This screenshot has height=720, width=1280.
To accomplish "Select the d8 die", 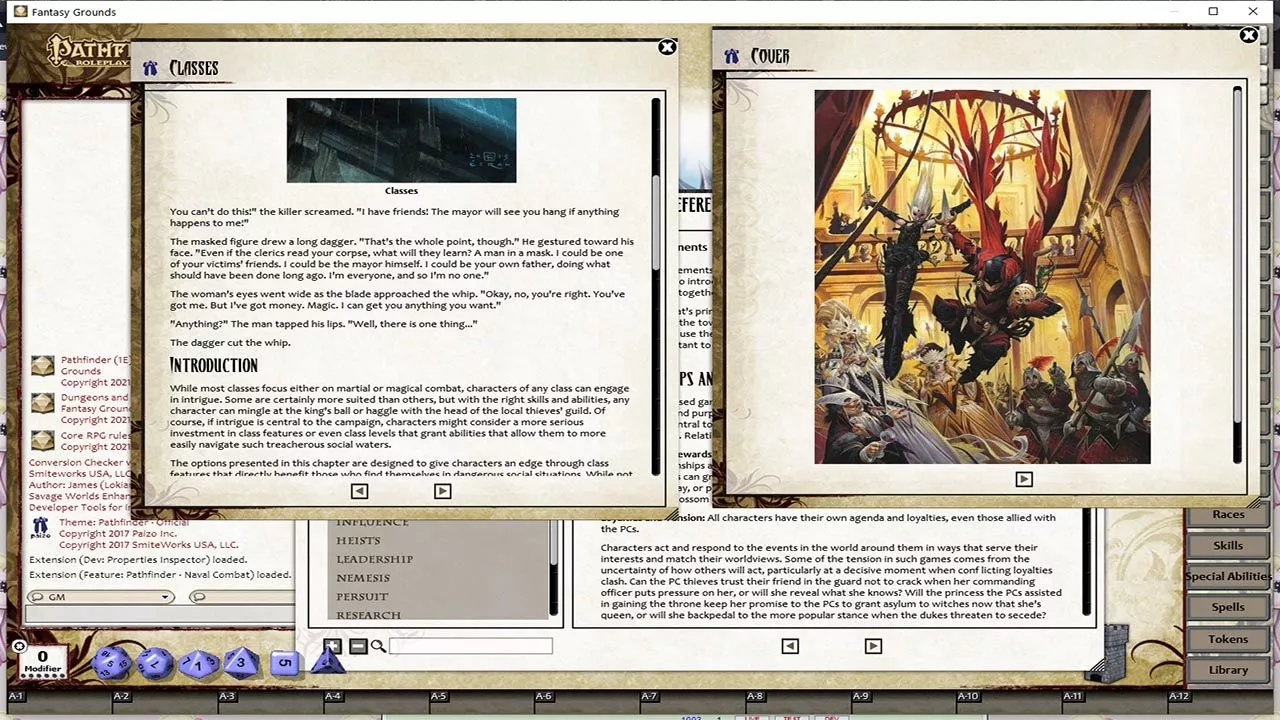I will (241, 661).
